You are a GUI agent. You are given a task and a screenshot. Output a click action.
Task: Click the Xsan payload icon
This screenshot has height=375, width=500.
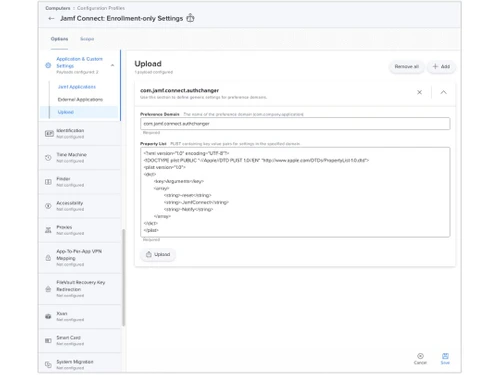click(48, 316)
